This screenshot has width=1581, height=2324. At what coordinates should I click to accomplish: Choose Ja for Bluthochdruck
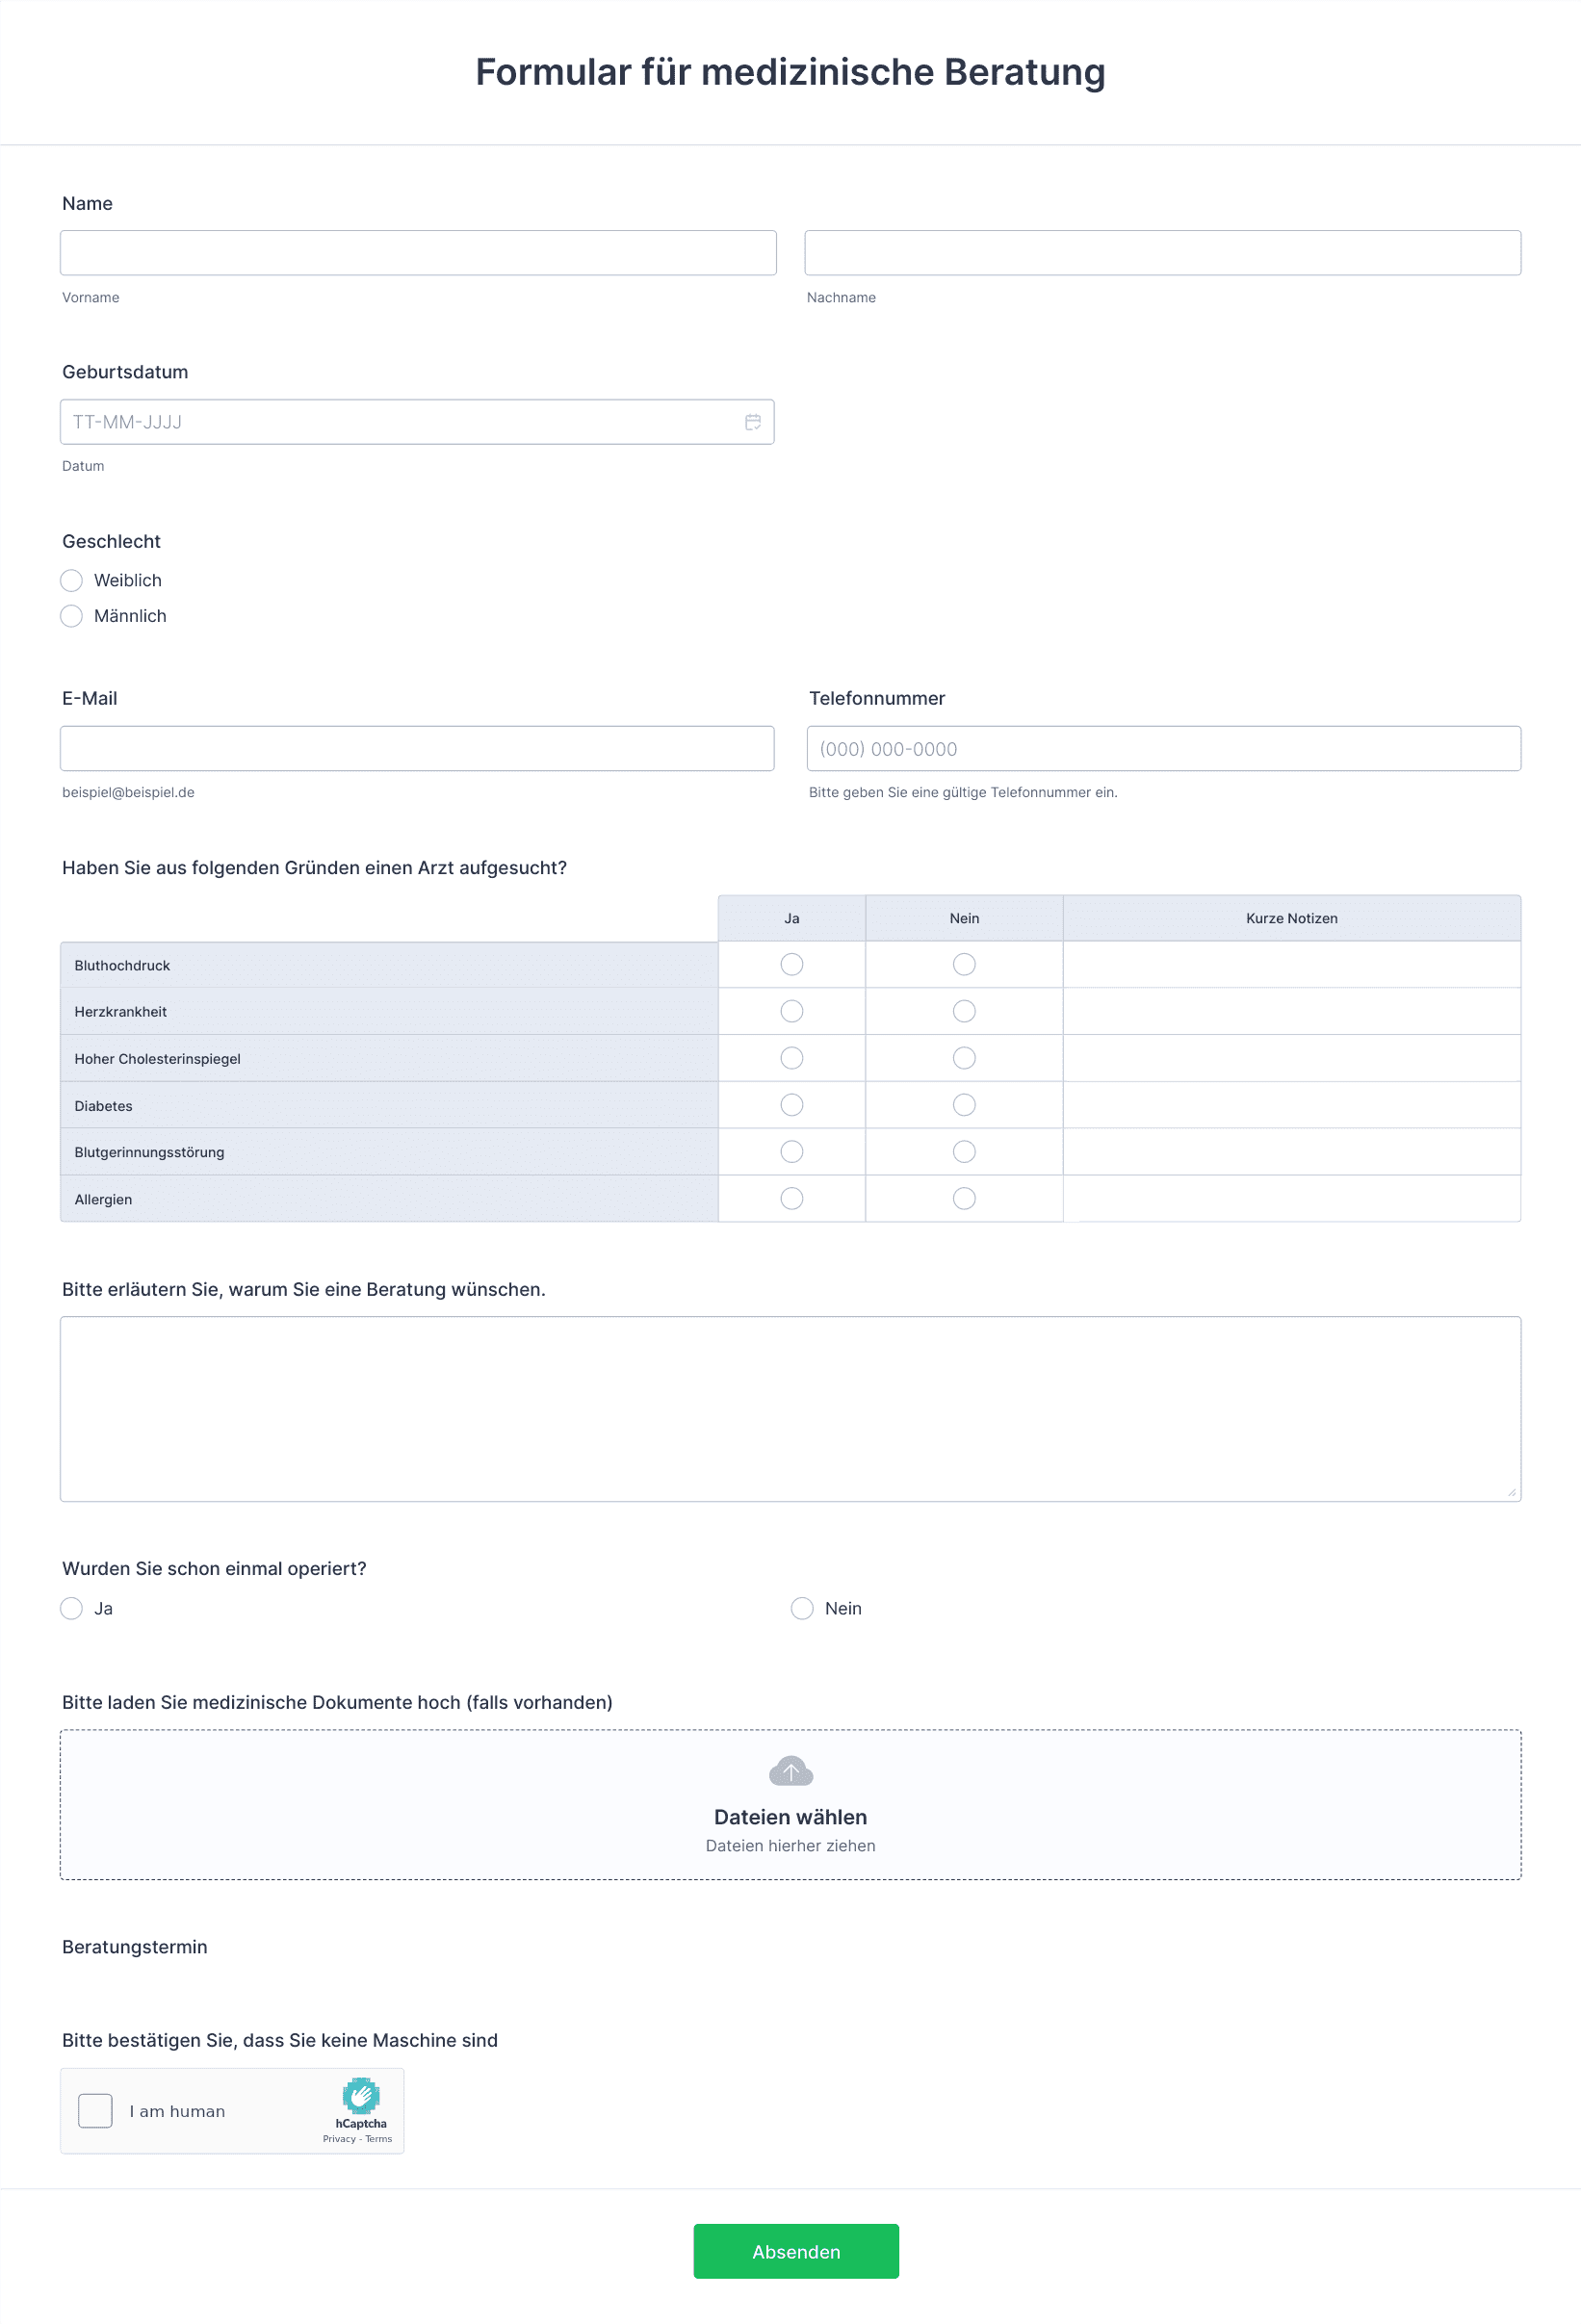(791, 964)
